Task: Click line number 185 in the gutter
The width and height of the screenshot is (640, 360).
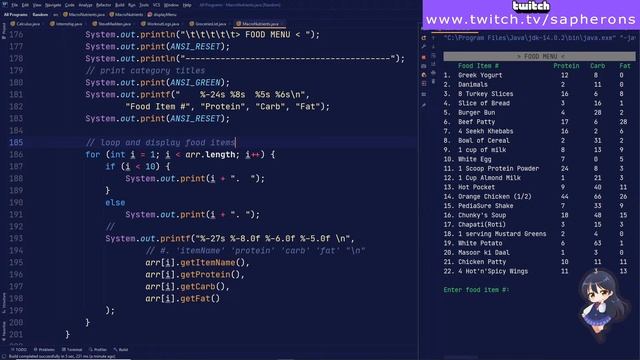Action: 16,142
